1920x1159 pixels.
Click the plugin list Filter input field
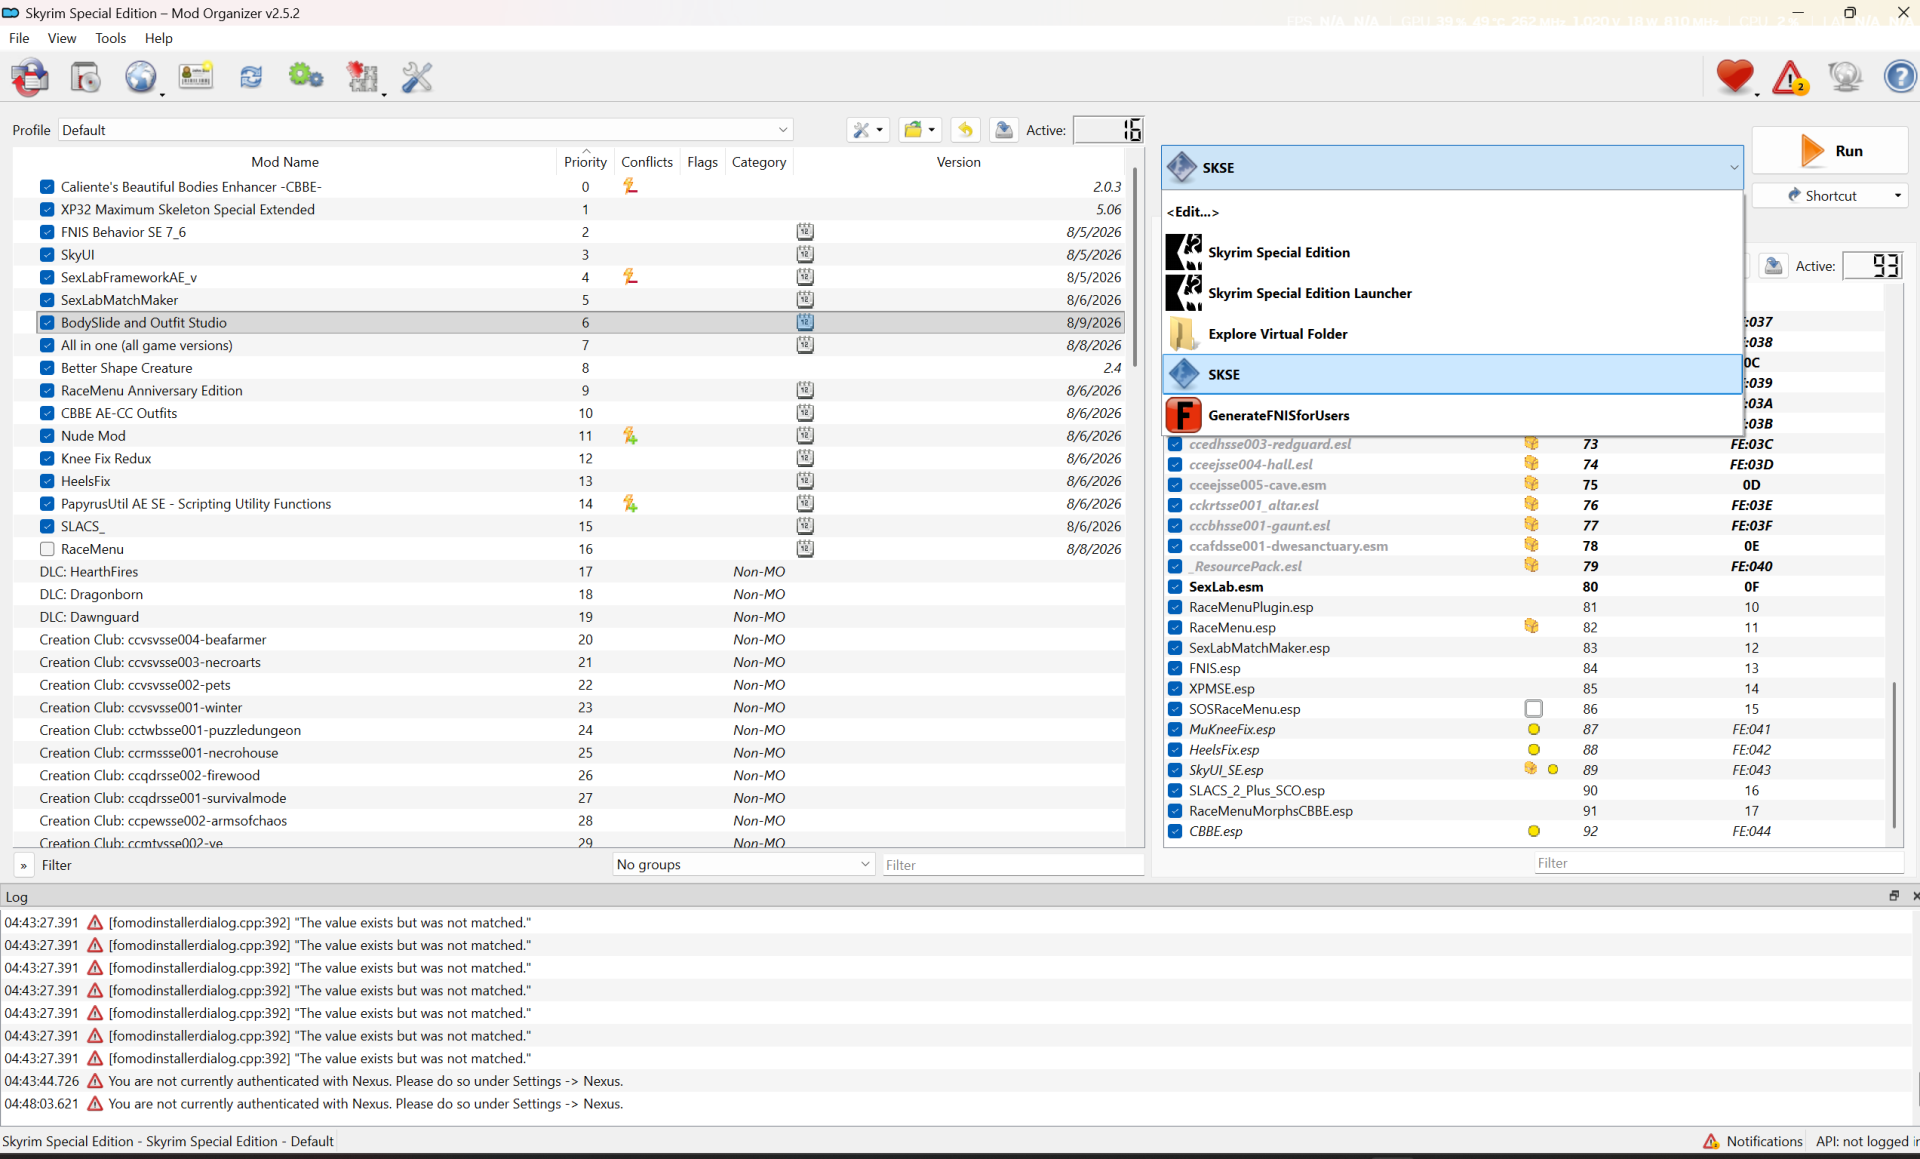[1717, 863]
